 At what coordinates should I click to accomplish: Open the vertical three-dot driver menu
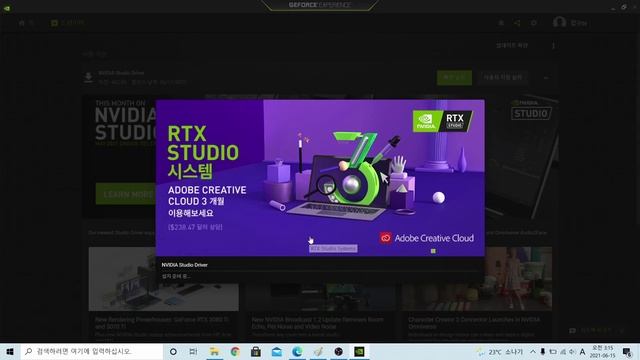pyautogui.click(x=553, y=45)
